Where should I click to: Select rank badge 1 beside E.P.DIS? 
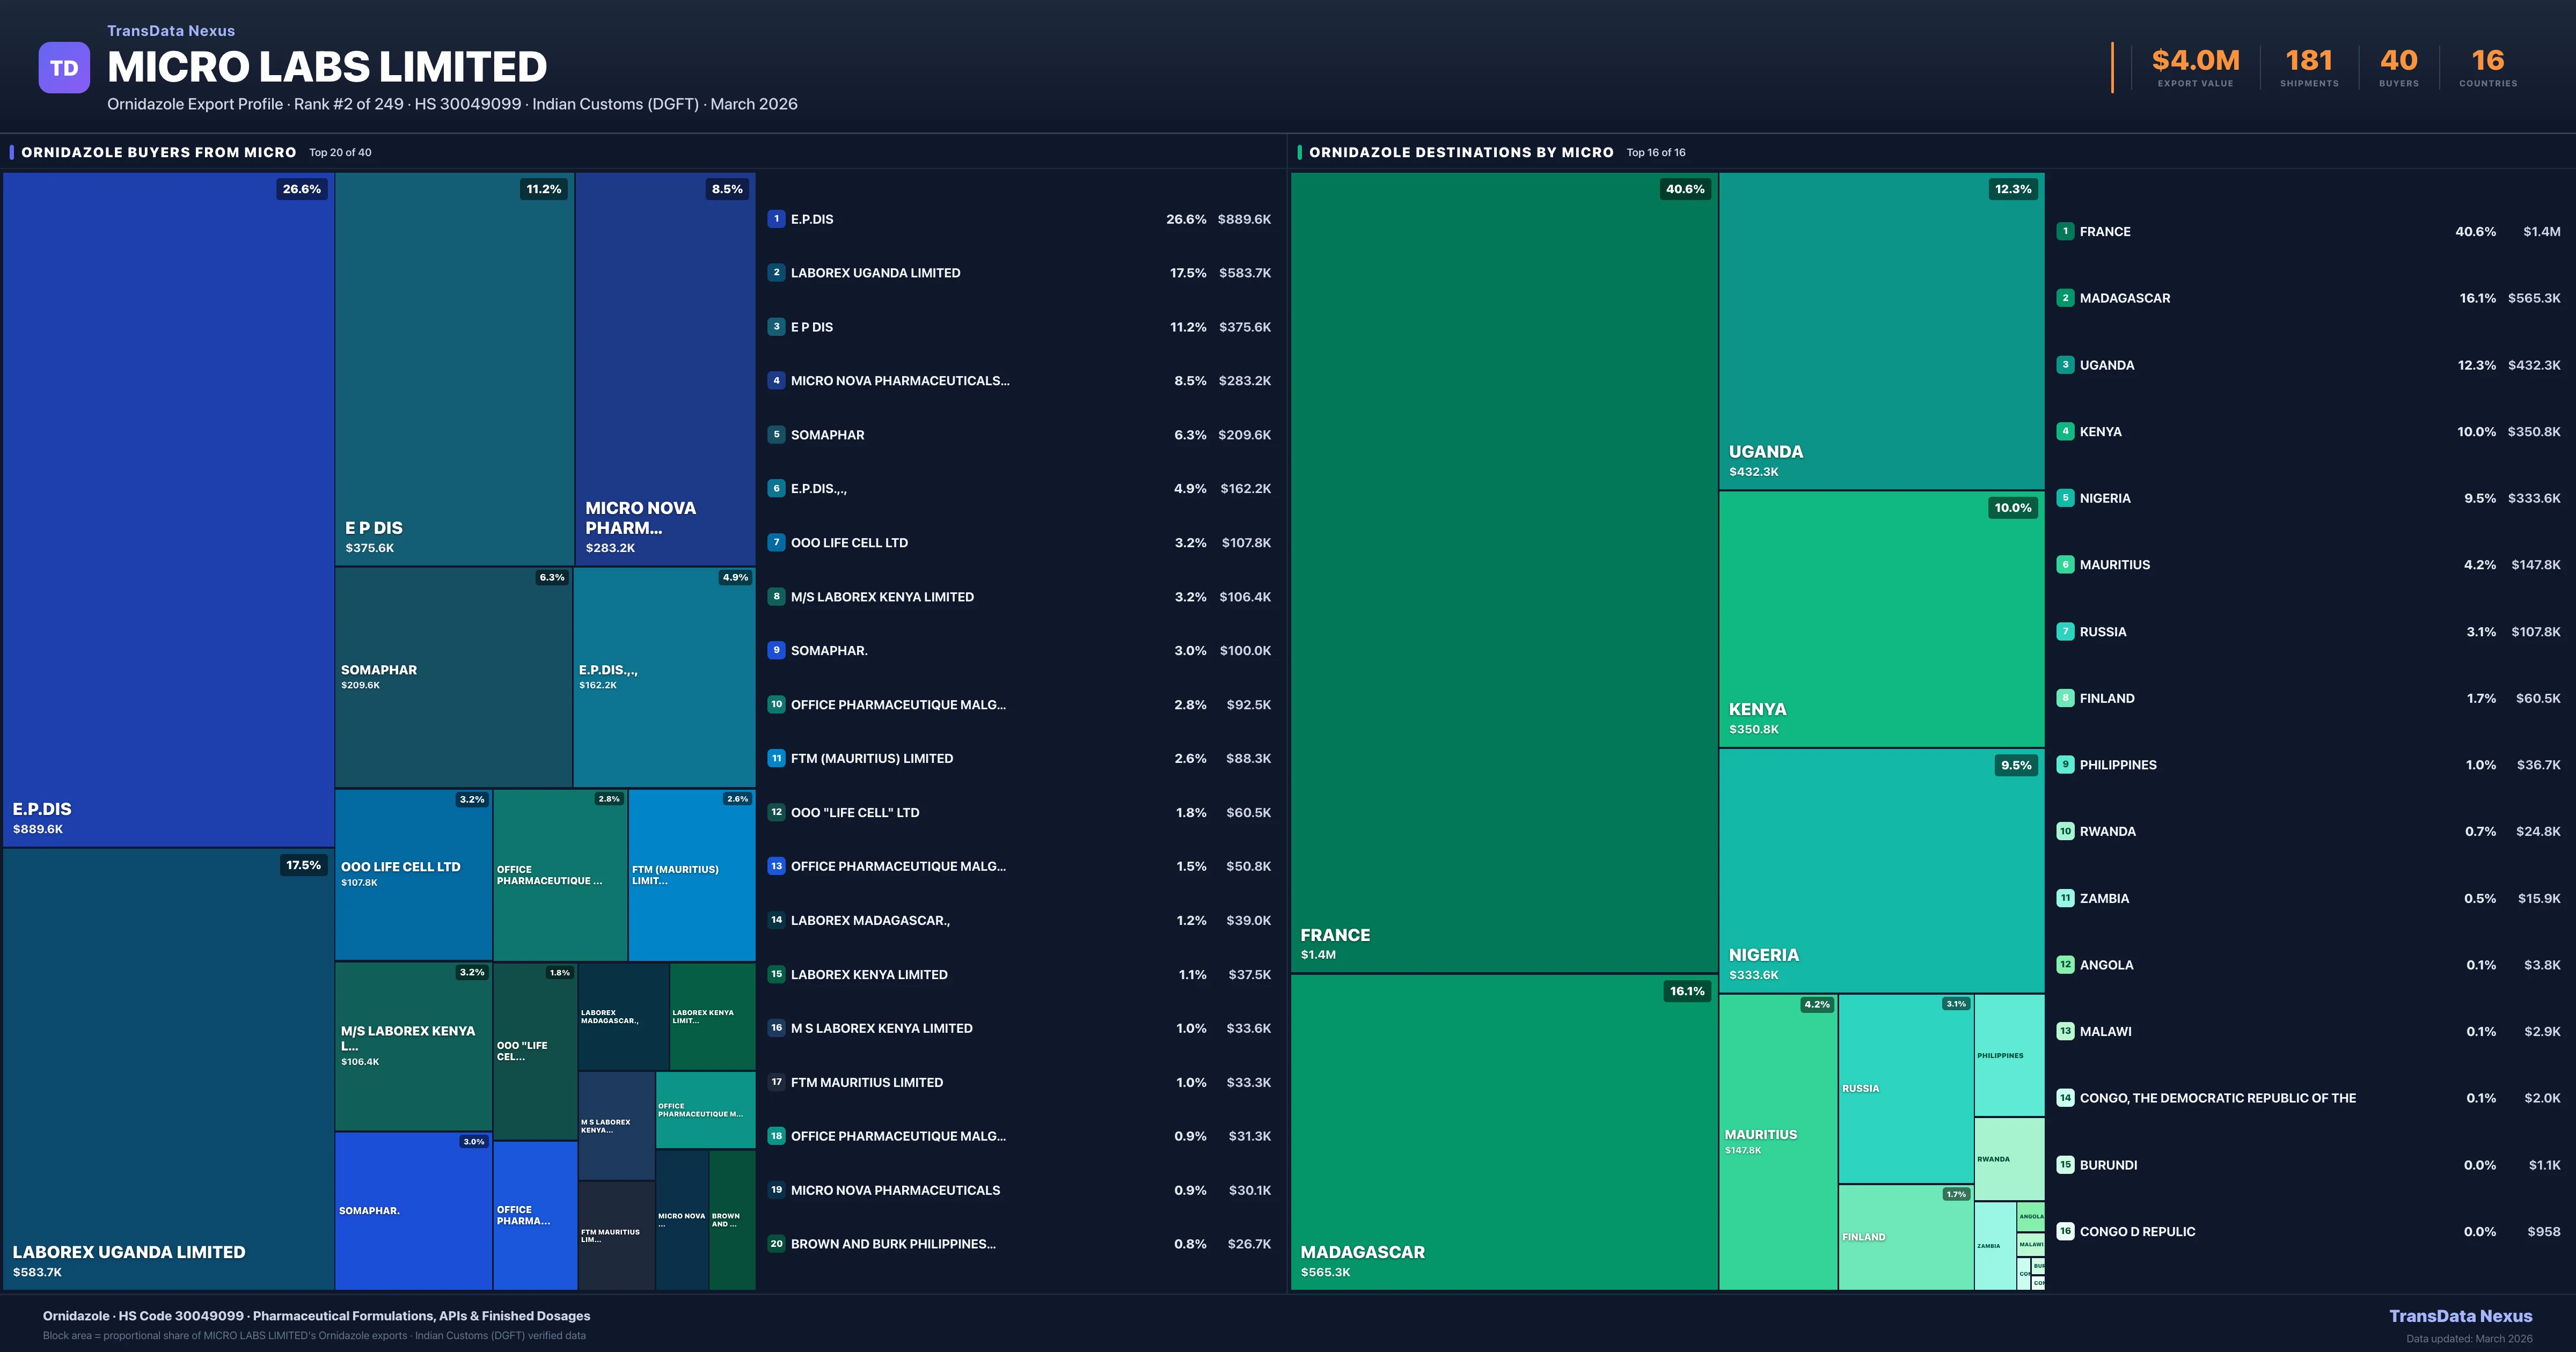click(x=776, y=219)
